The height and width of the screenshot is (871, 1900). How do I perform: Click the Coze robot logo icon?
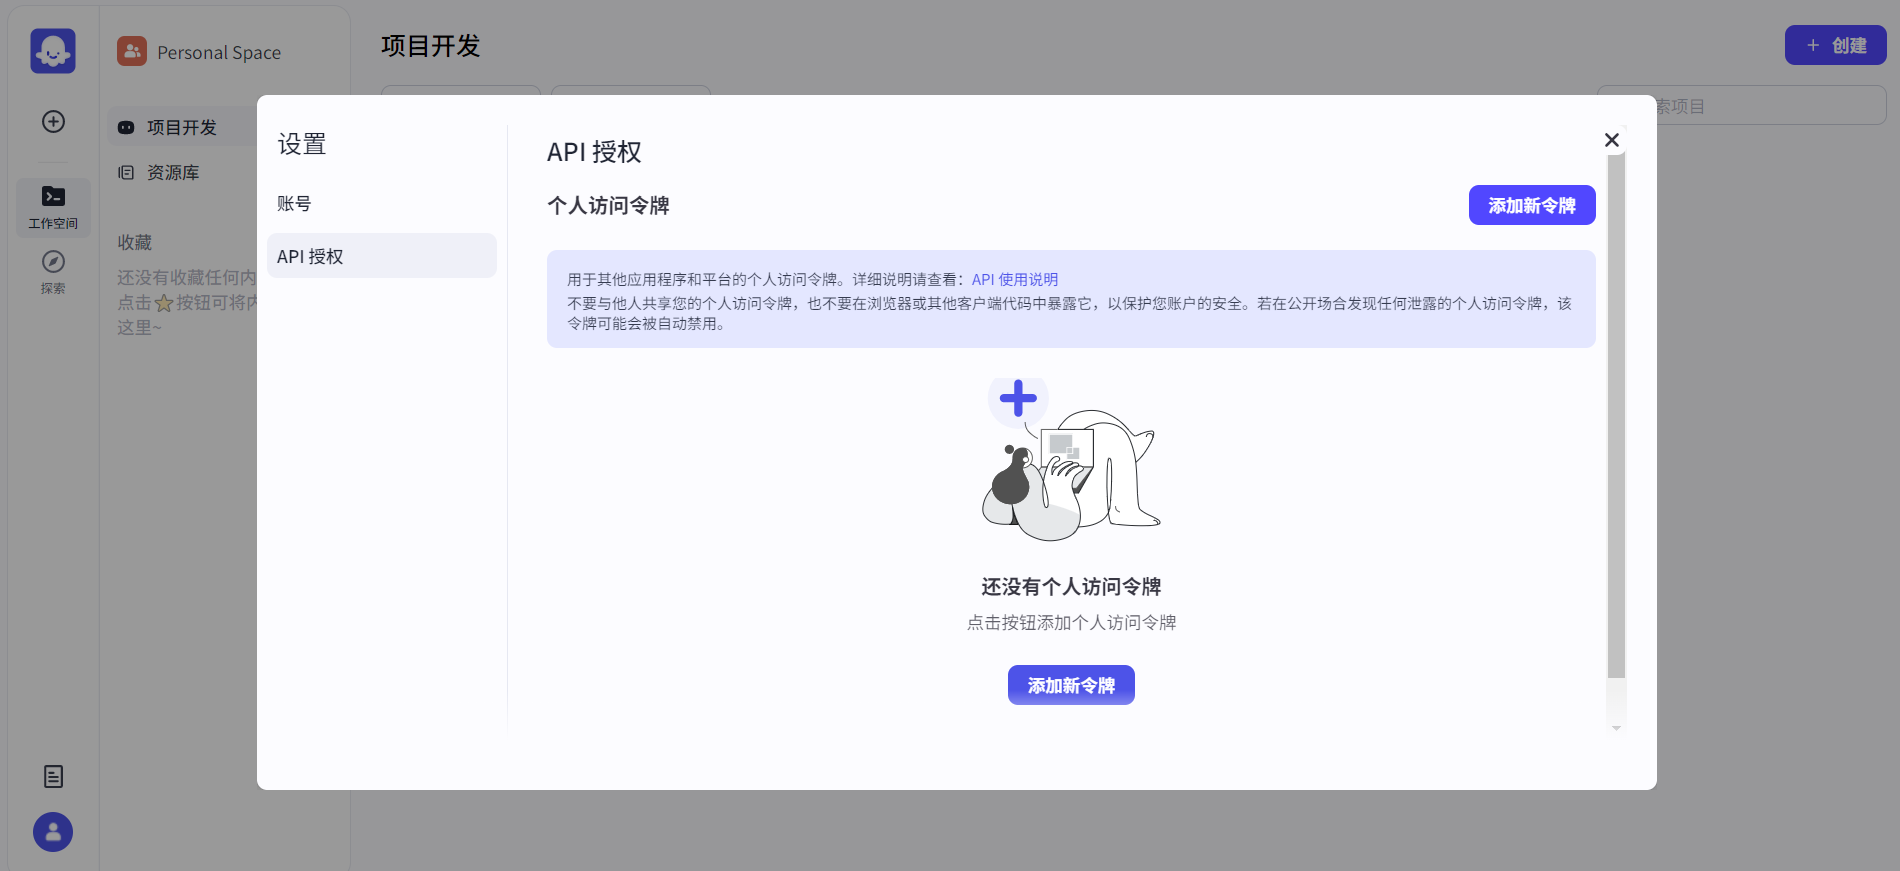[x=53, y=51]
